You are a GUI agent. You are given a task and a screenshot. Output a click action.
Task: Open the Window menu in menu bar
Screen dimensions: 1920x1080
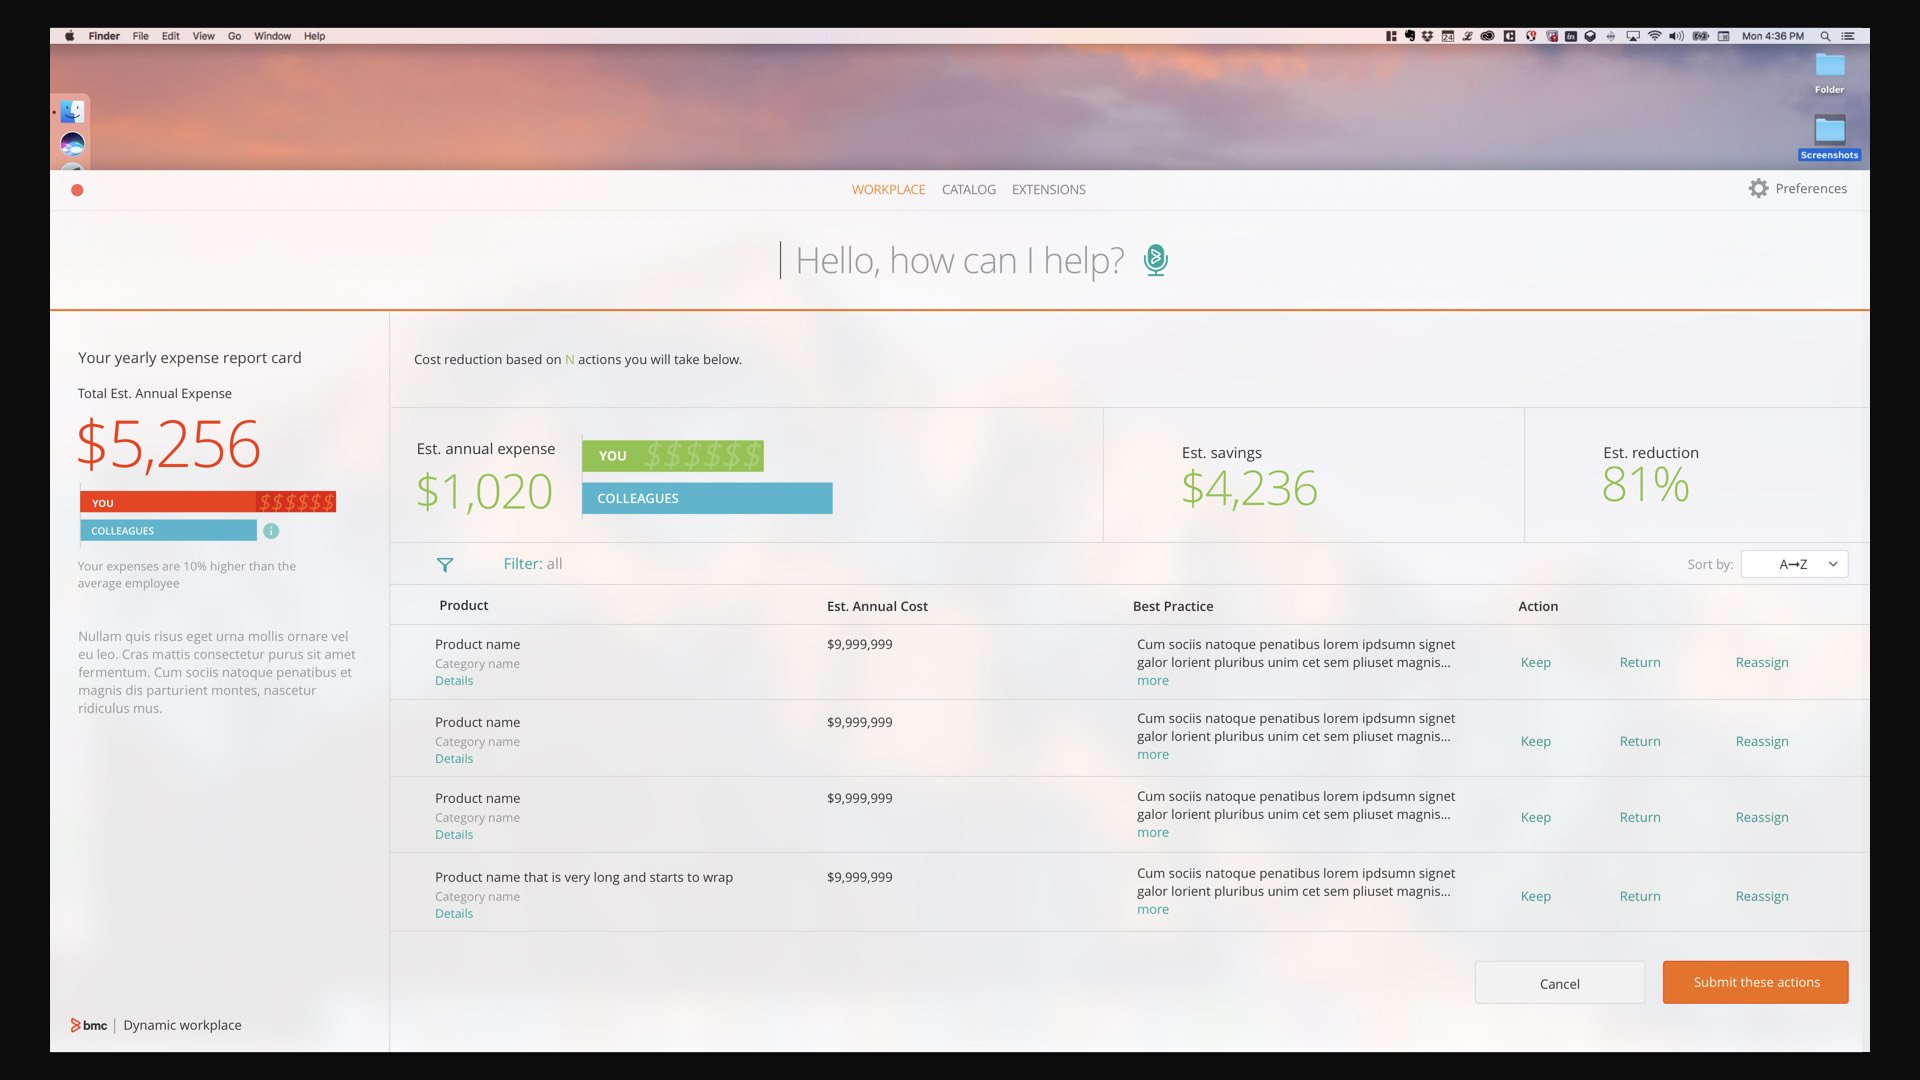point(272,36)
